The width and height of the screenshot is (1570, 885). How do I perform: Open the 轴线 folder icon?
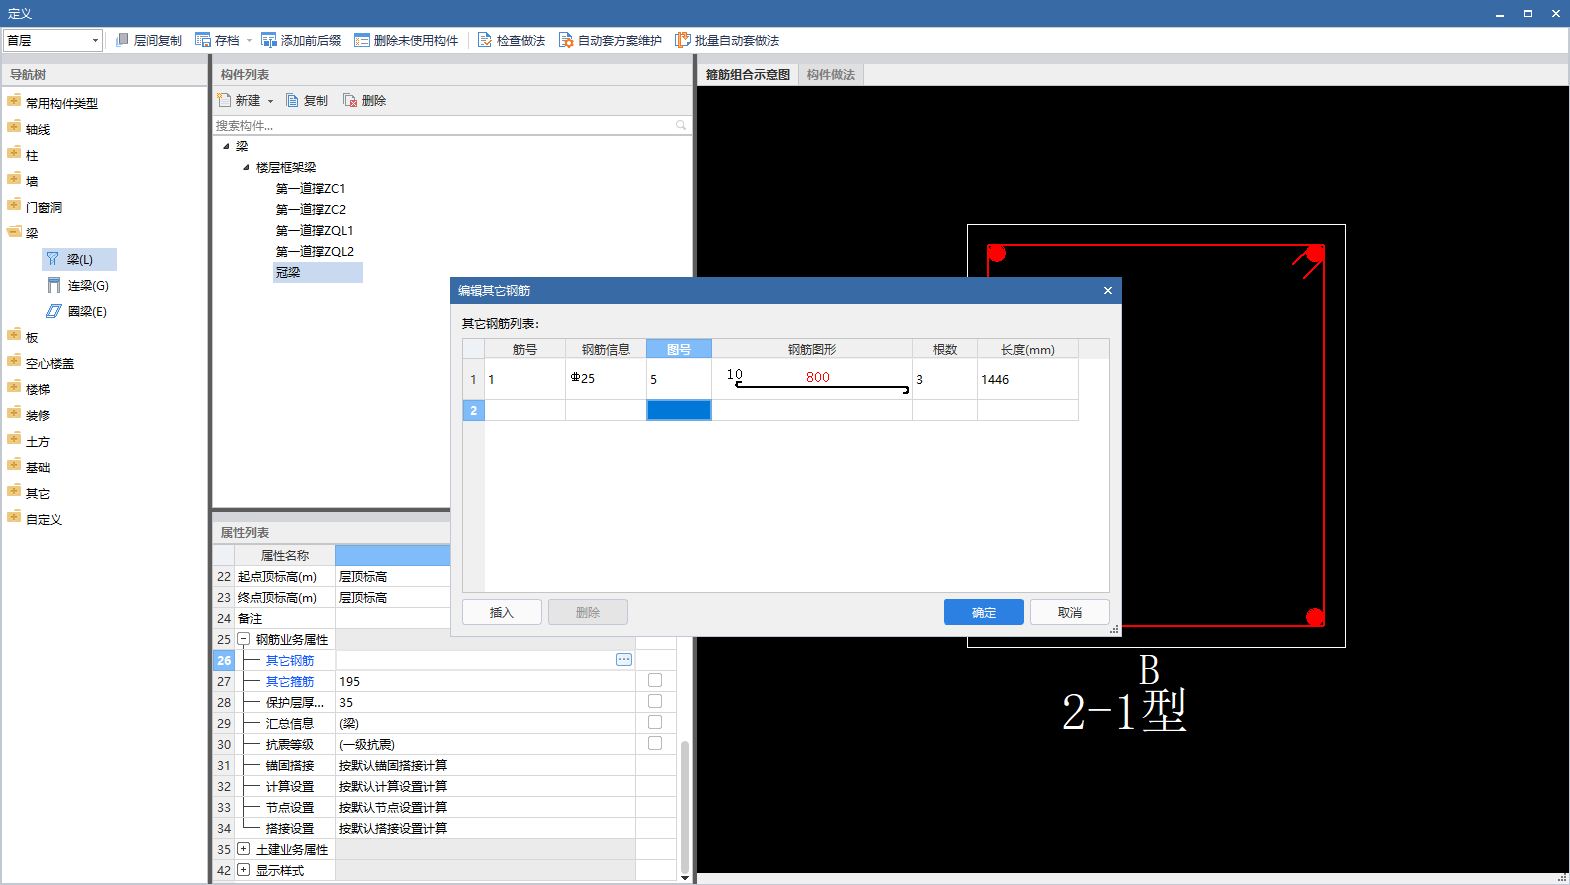pyautogui.click(x=14, y=127)
